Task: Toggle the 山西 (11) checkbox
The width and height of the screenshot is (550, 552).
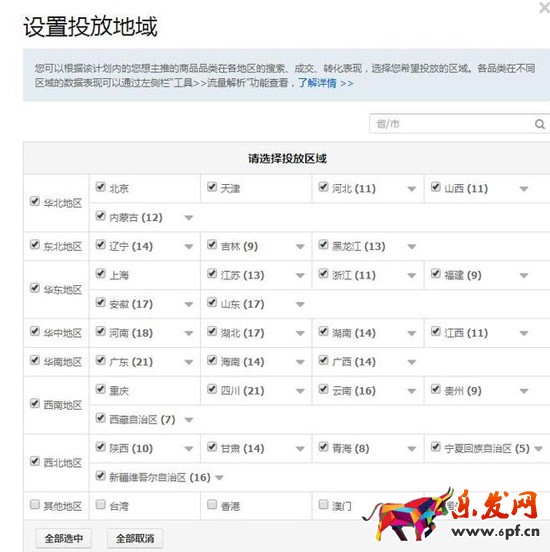Action: [x=436, y=187]
